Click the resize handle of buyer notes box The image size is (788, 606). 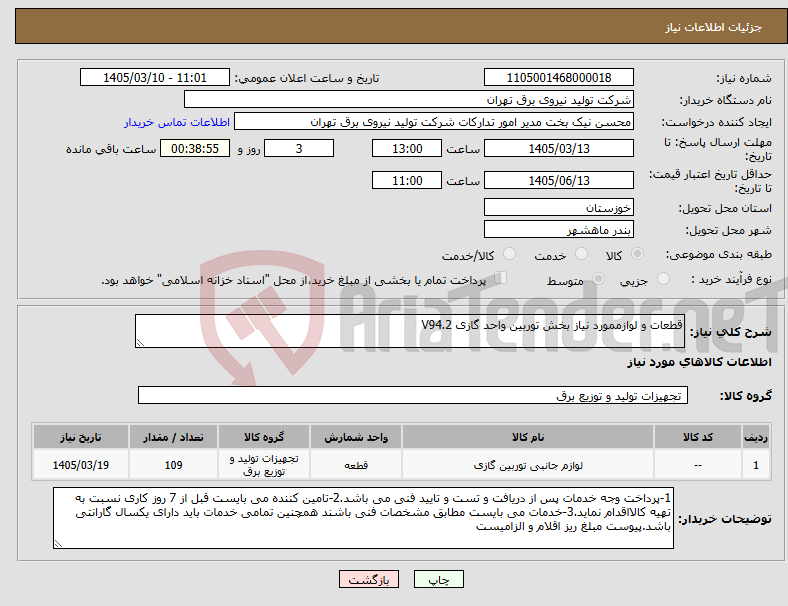click(58, 544)
